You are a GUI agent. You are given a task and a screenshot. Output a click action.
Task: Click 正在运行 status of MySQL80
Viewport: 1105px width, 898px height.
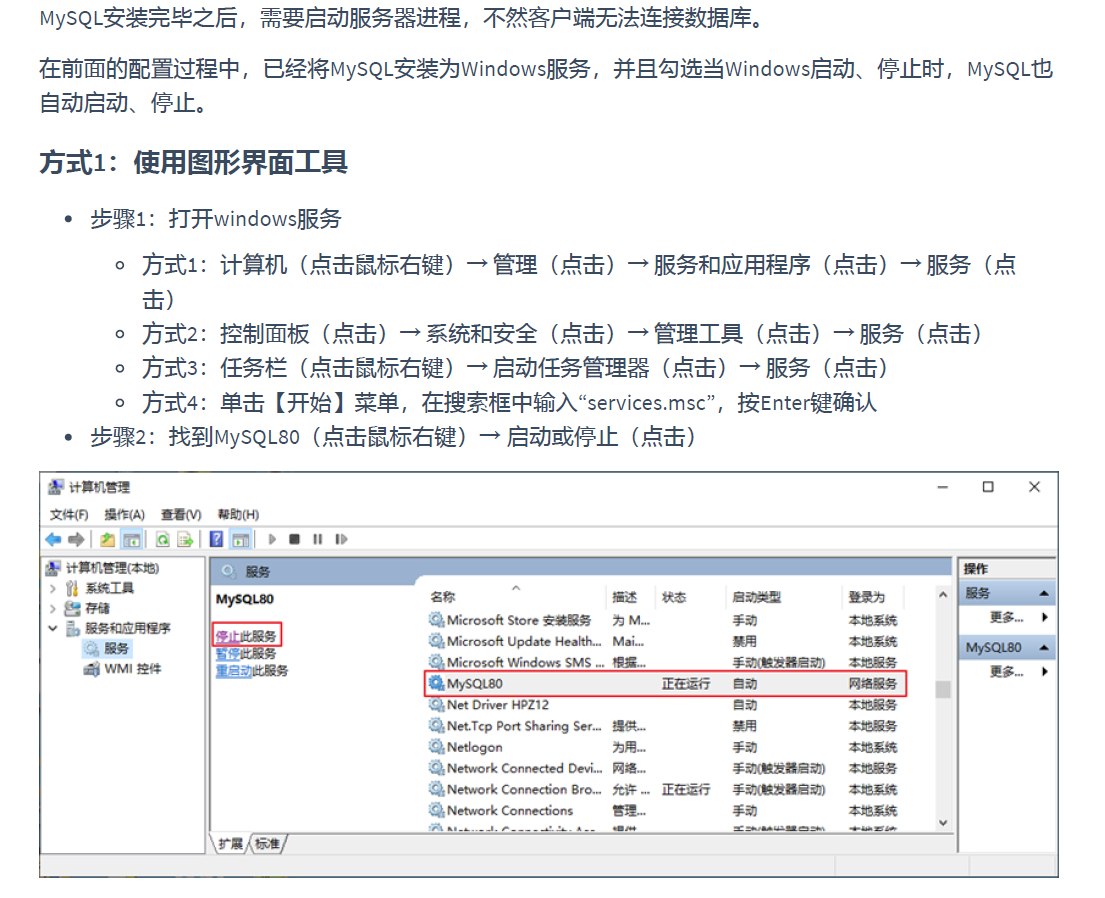pyautogui.click(x=686, y=684)
